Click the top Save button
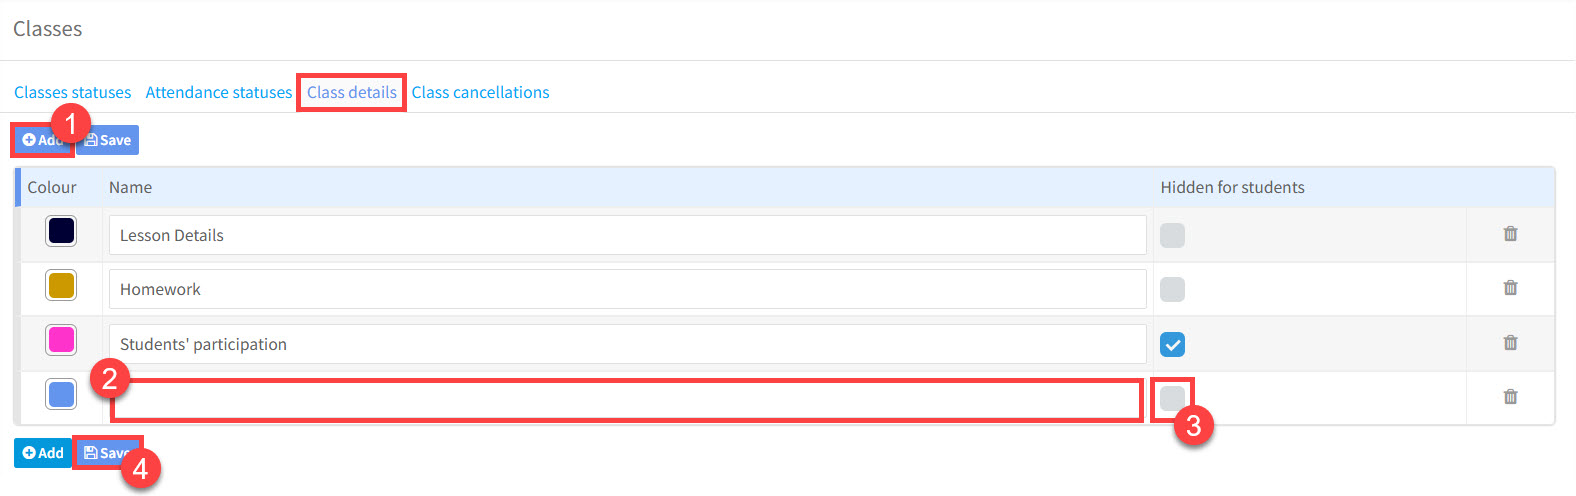Viewport: 1576px width, 496px height. click(x=108, y=140)
